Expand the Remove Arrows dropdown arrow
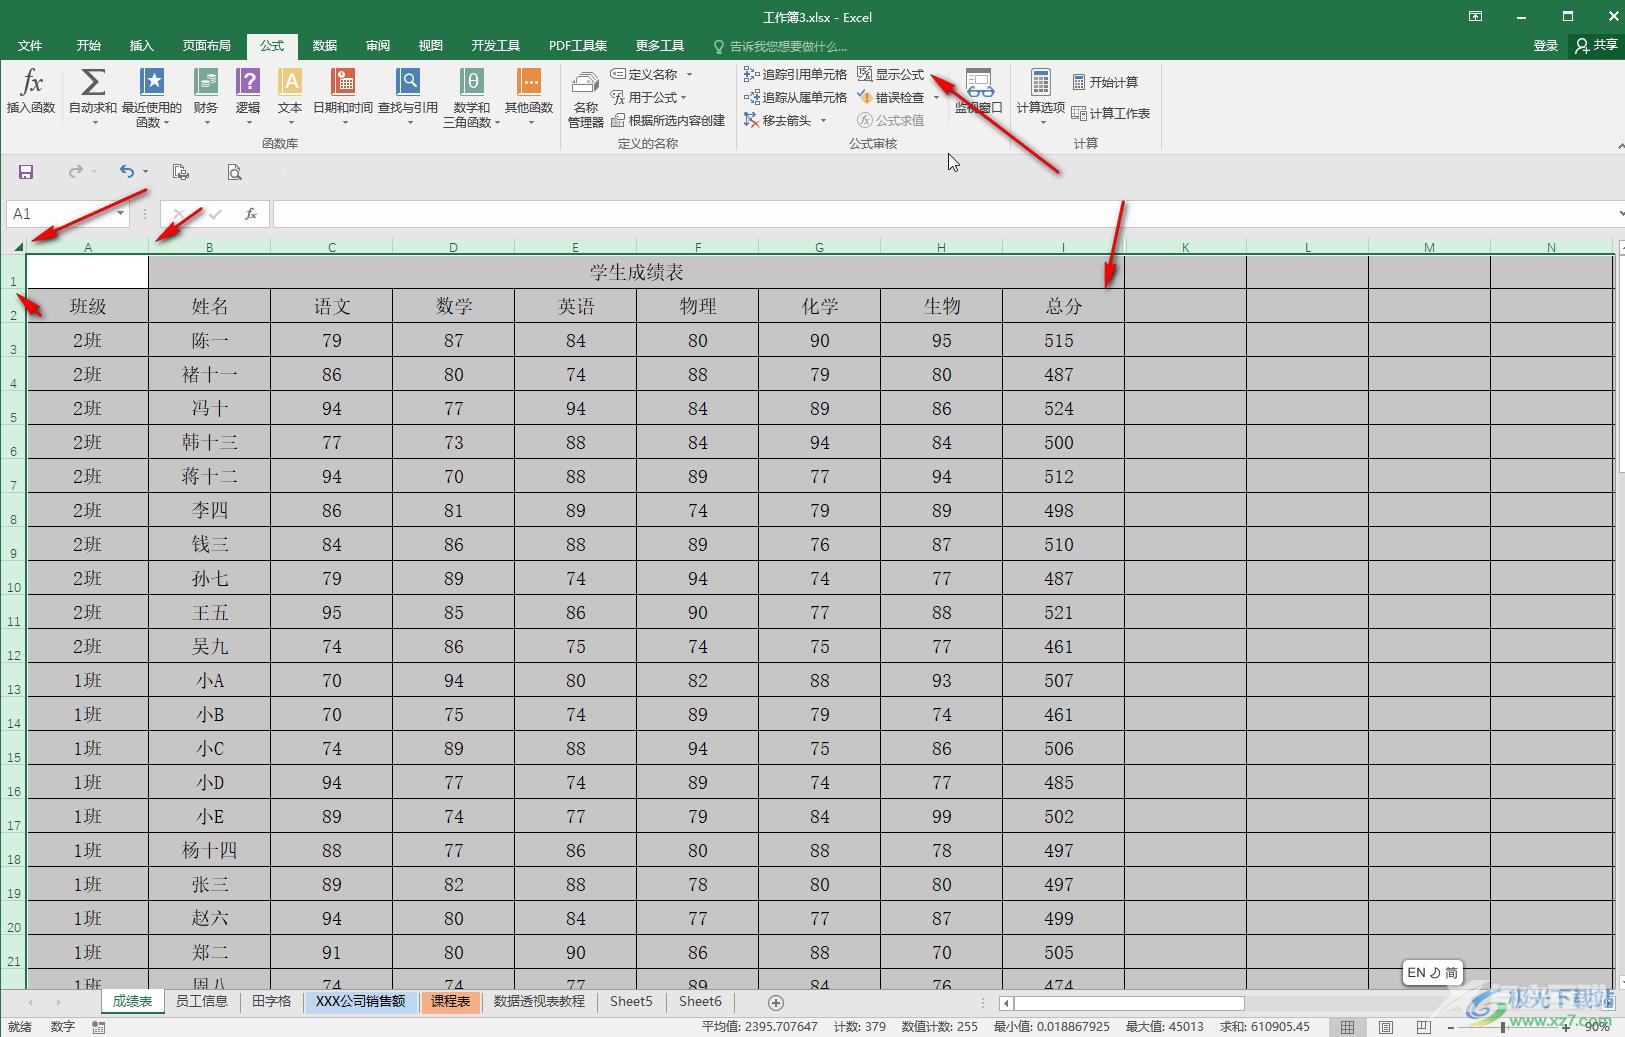 pos(824,120)
